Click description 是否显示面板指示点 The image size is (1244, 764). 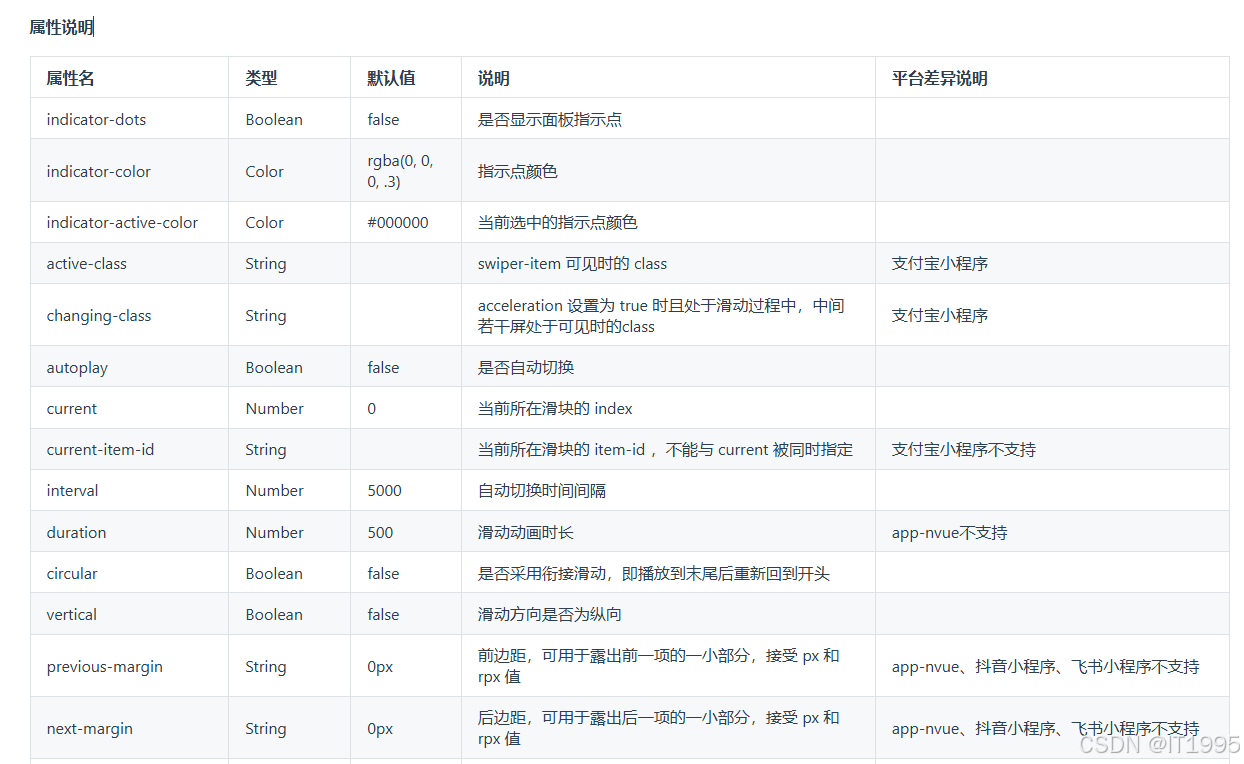(x=550, y=119)
